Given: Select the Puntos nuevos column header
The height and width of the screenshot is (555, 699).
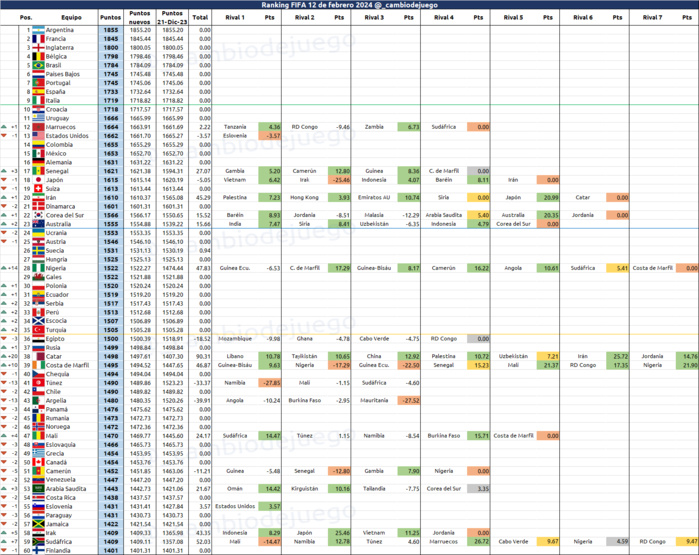Looking at the screenshot, I should tap(141, 18).
